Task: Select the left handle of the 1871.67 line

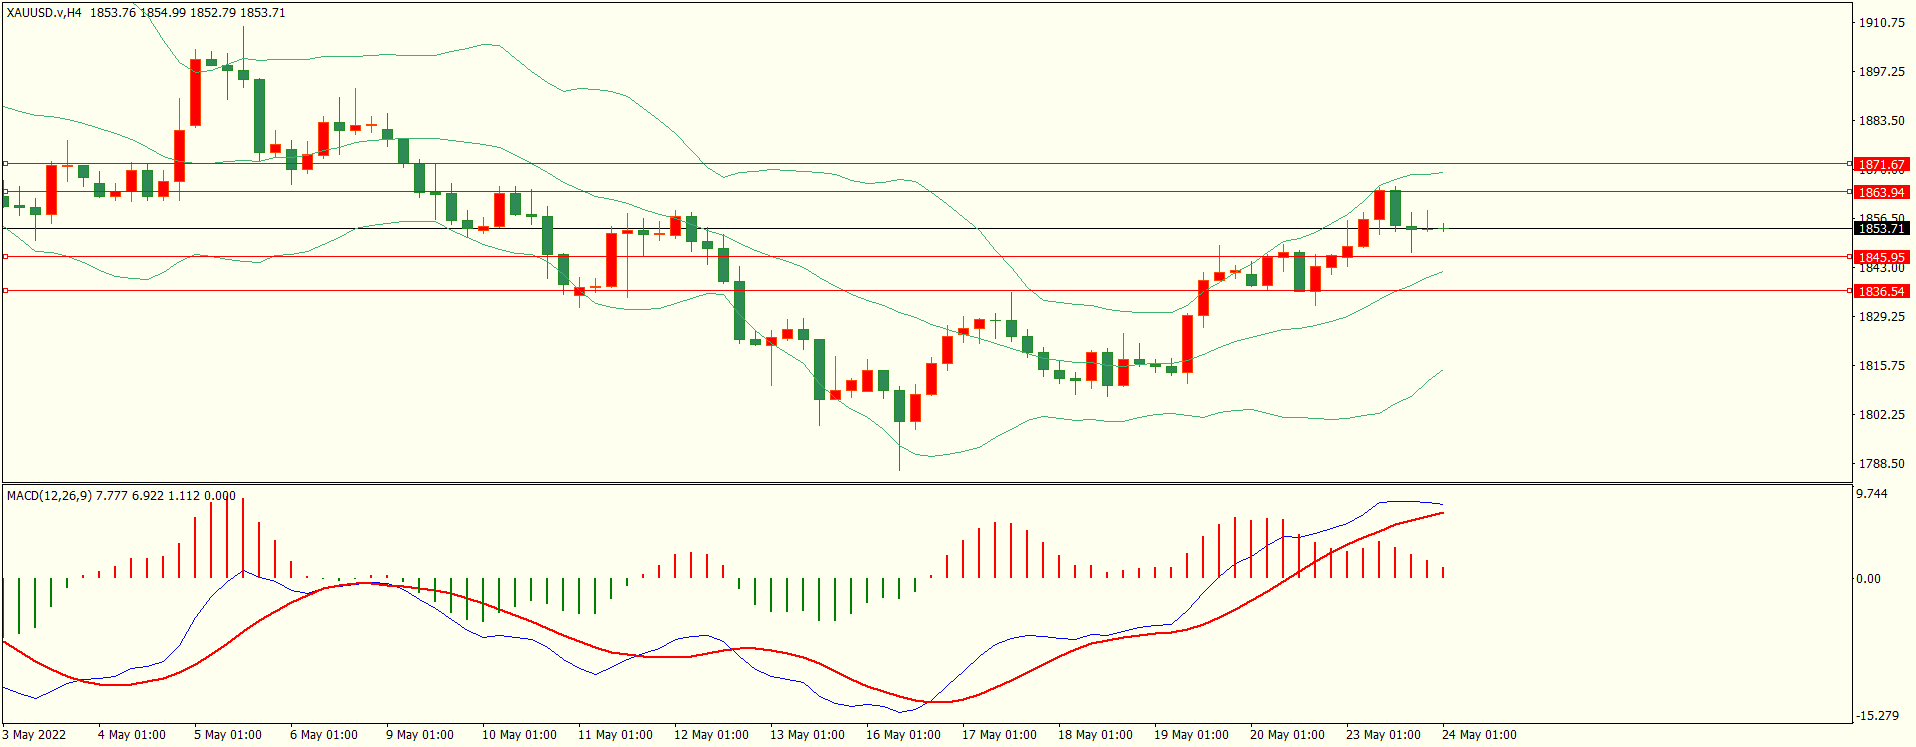Action: tap(5, 163)
